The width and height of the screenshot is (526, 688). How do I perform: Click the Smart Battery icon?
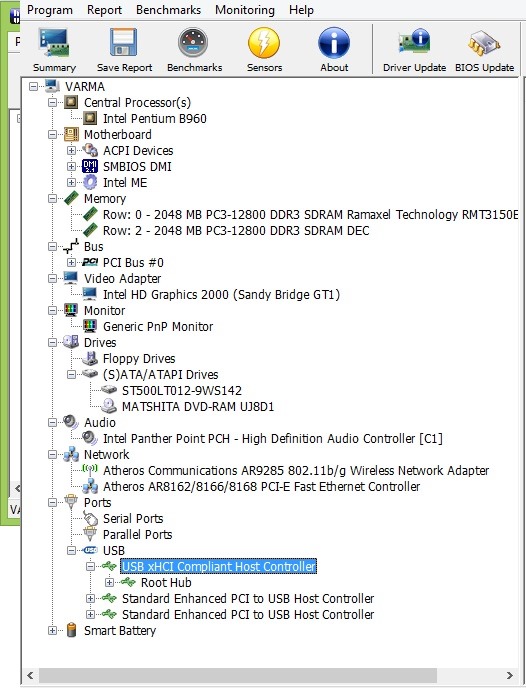click(x=71, y=631)
